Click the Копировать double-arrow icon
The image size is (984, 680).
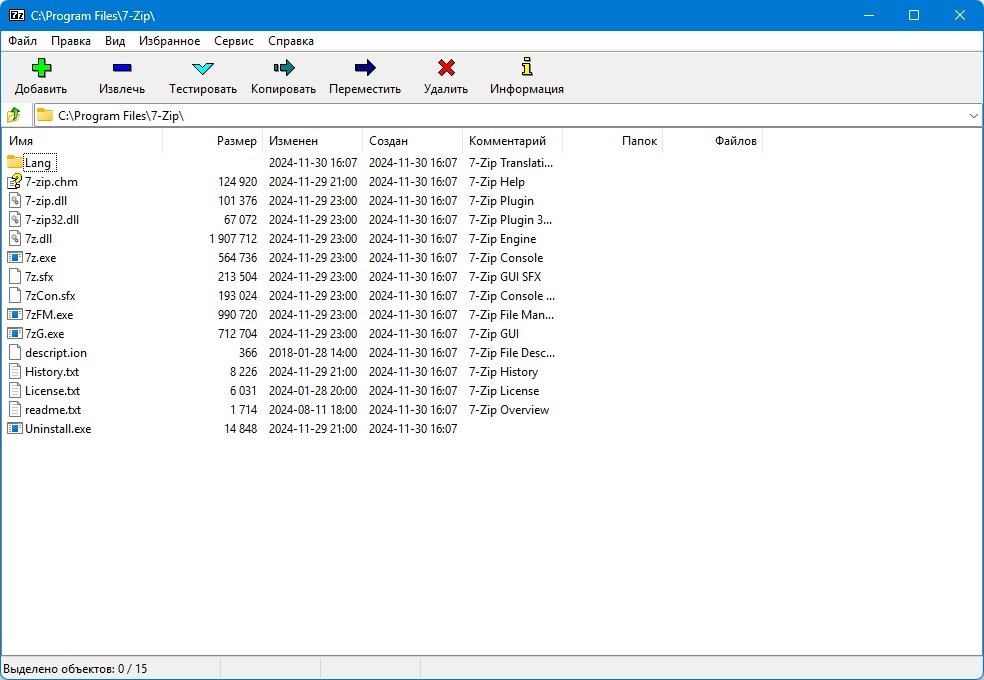tap(284, 67)
